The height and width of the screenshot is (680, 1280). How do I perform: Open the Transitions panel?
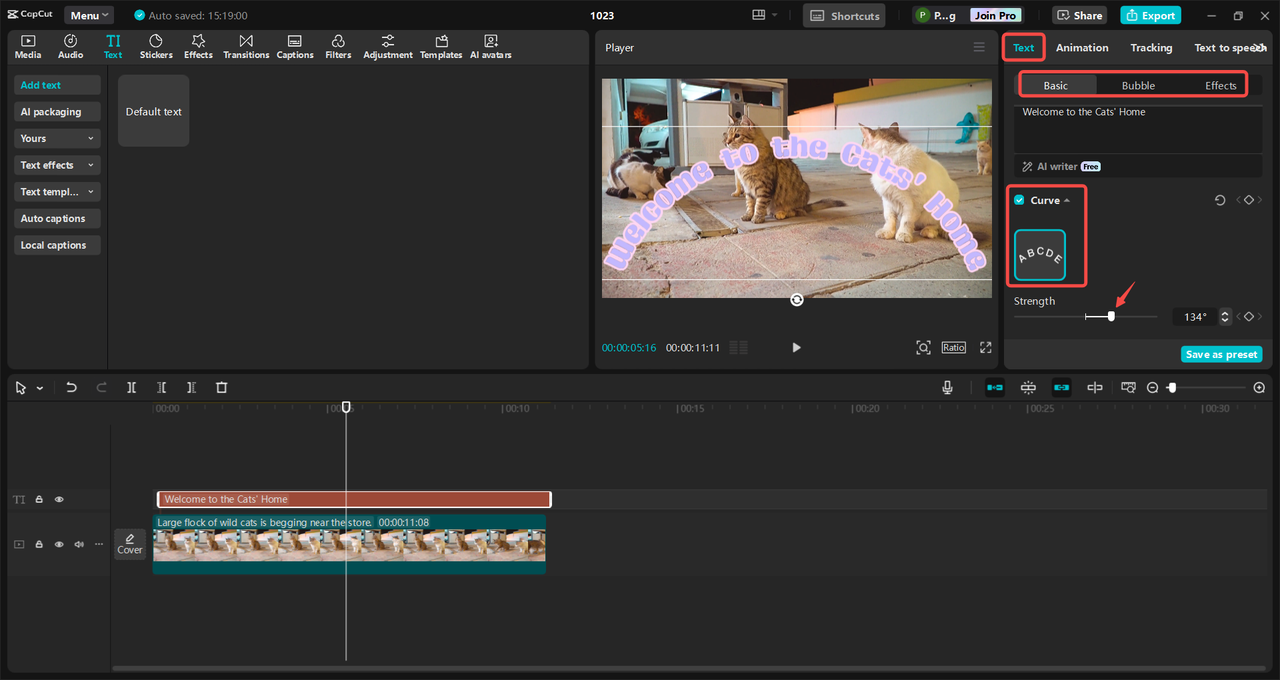[x=246, y=46]
